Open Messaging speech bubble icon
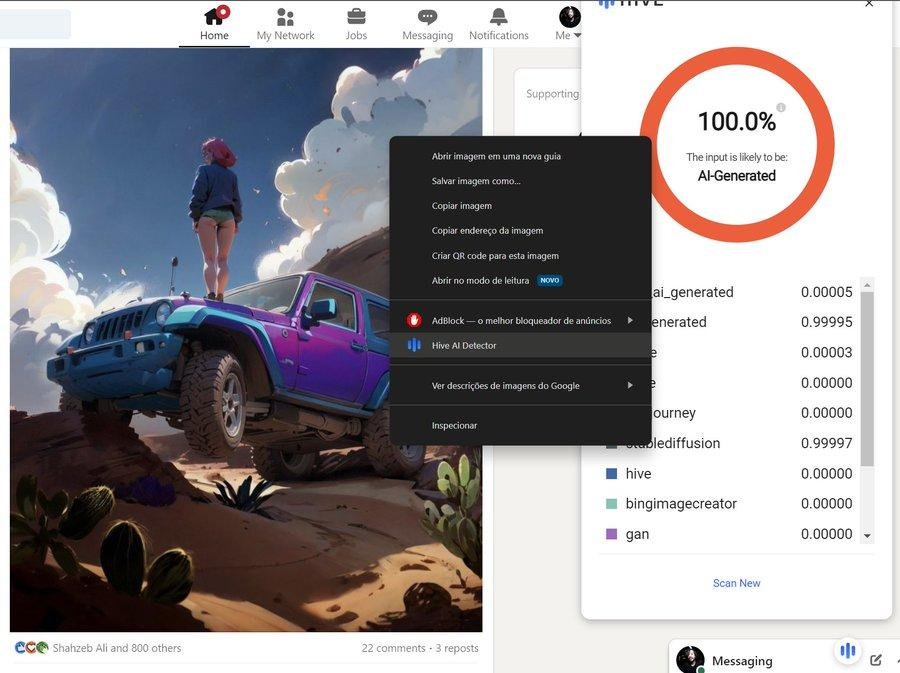 [427, 17]
